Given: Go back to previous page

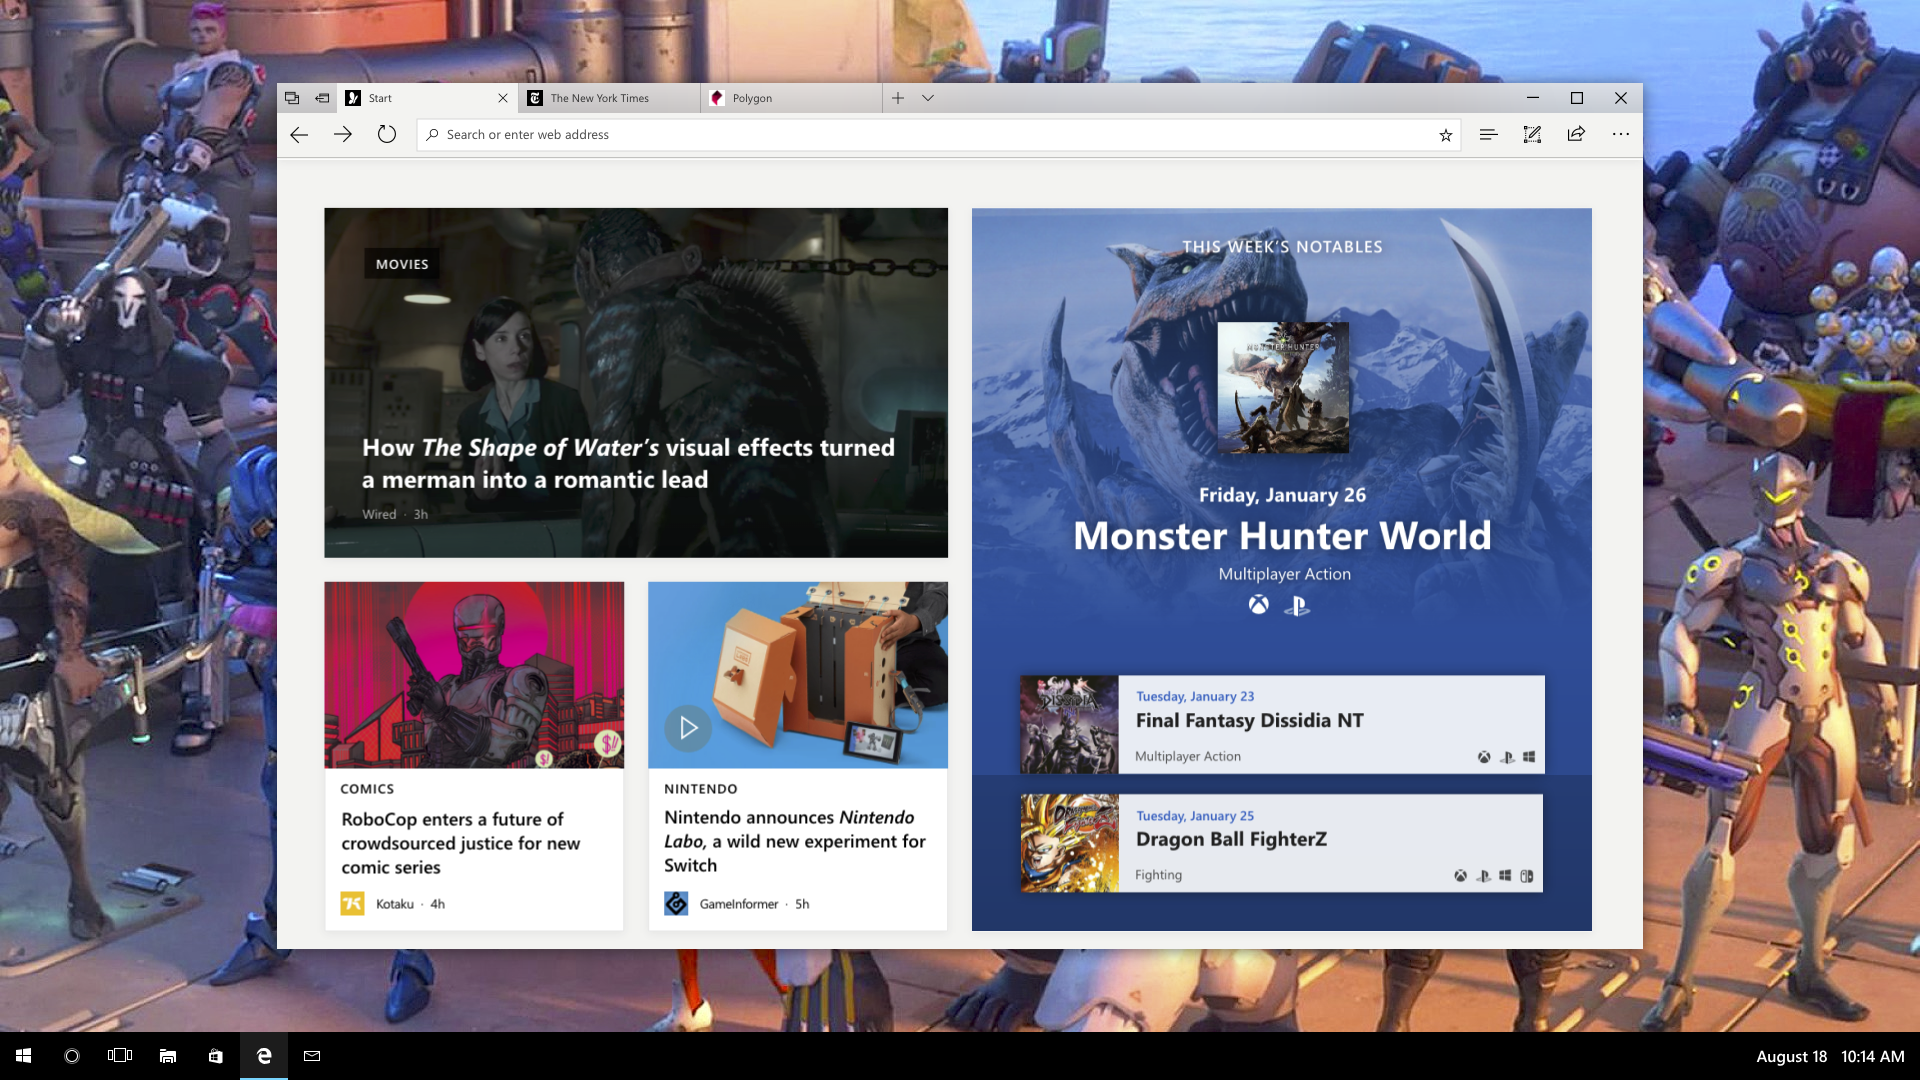Looking at the screenshot, I should 299,135.
